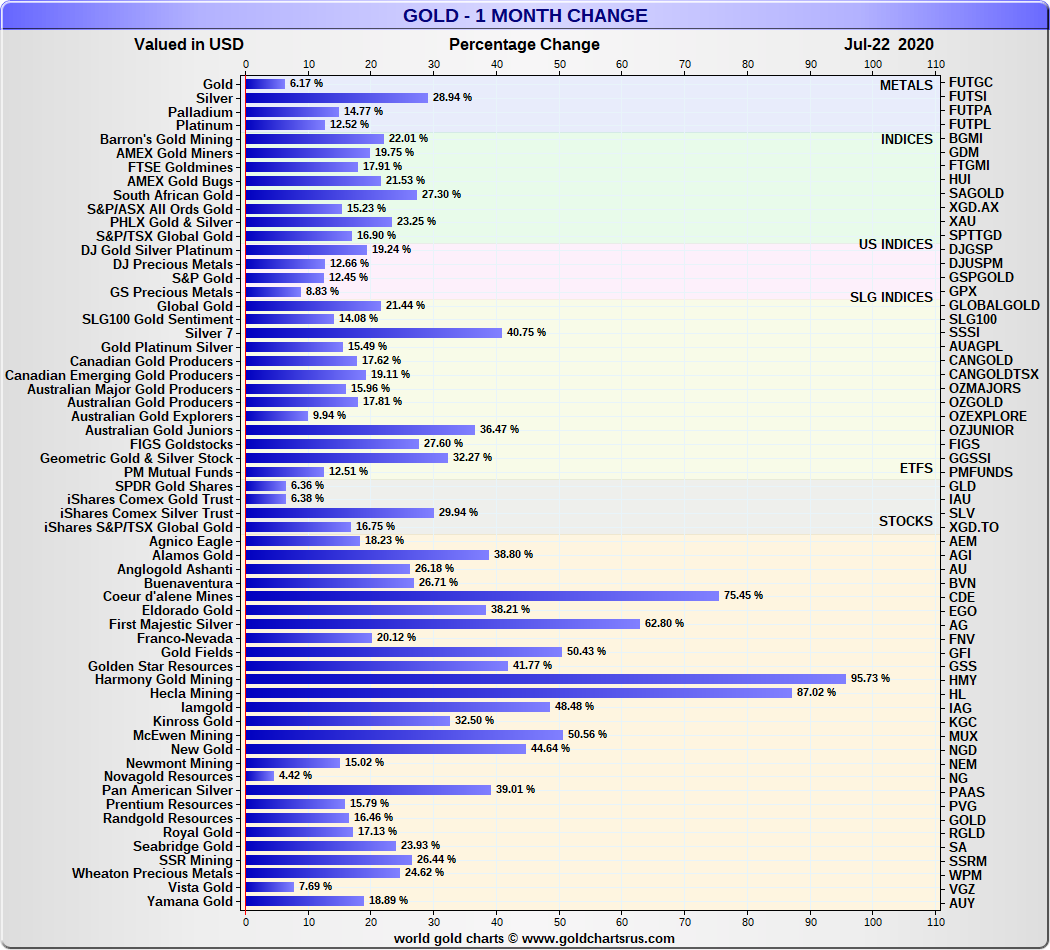Viewport: 1050px width, 950px height.
Task: Select the "First Majestic Silver" label
Action: click(x=171, y=625)
